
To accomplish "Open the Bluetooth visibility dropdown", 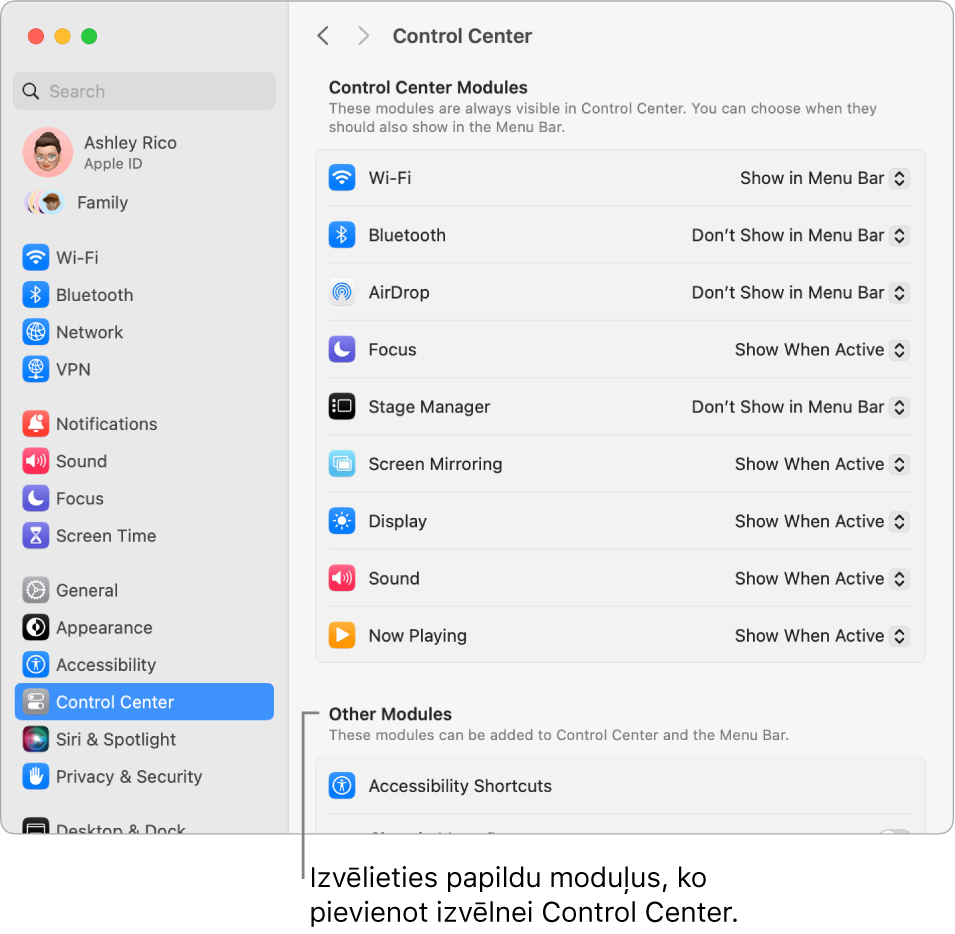I will coord(798,235).
